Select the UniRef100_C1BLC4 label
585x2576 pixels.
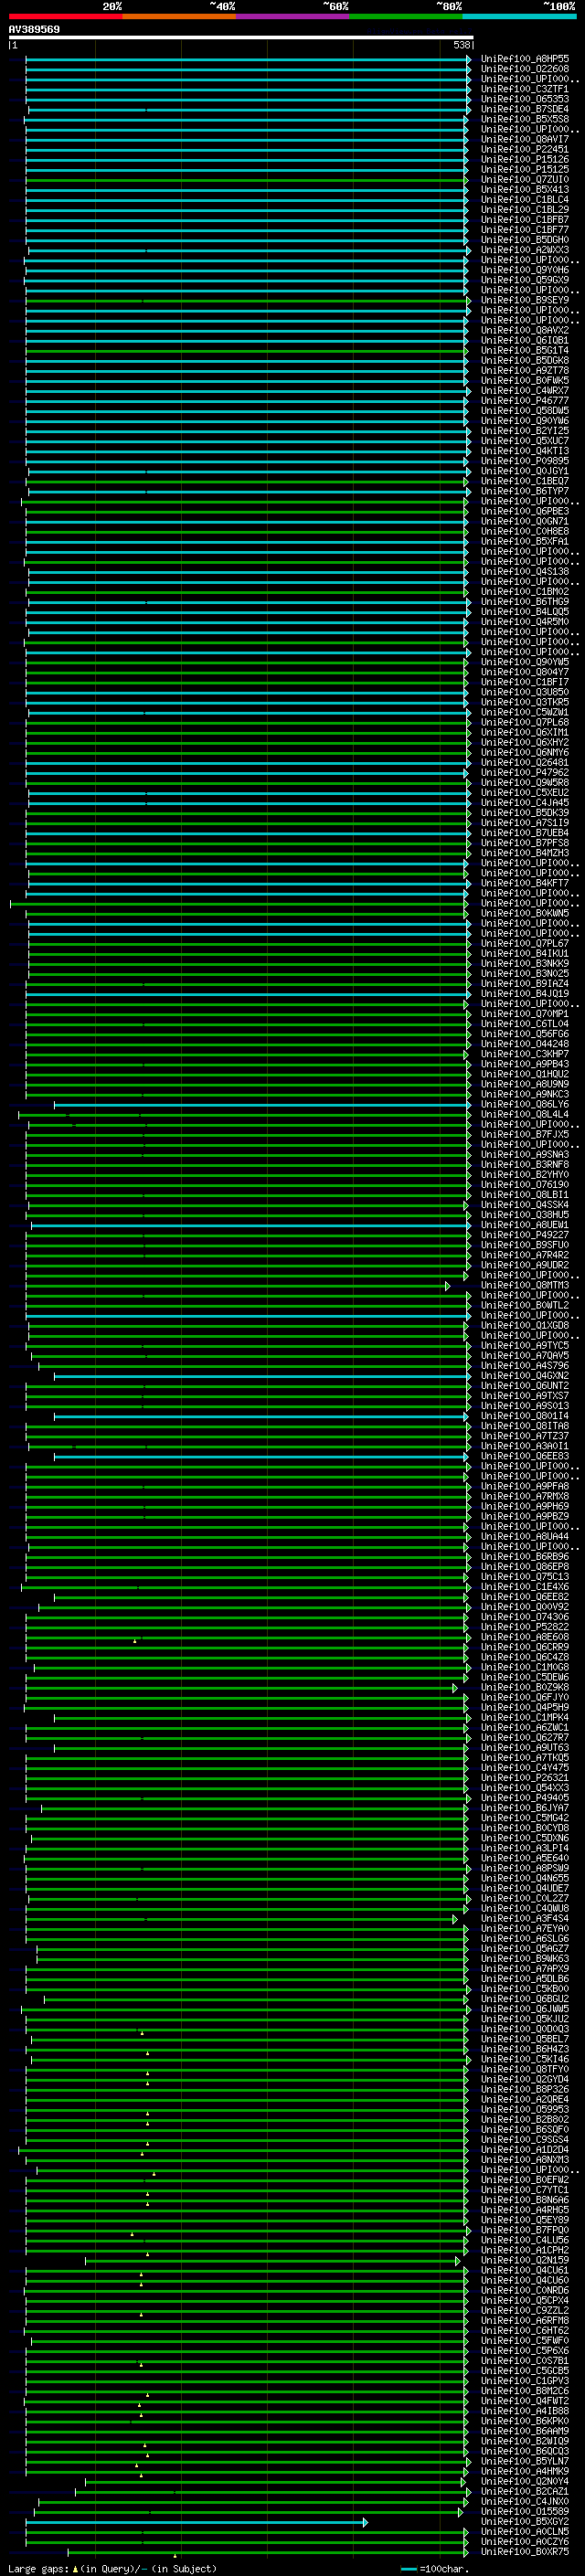click(x=525, y=199)
